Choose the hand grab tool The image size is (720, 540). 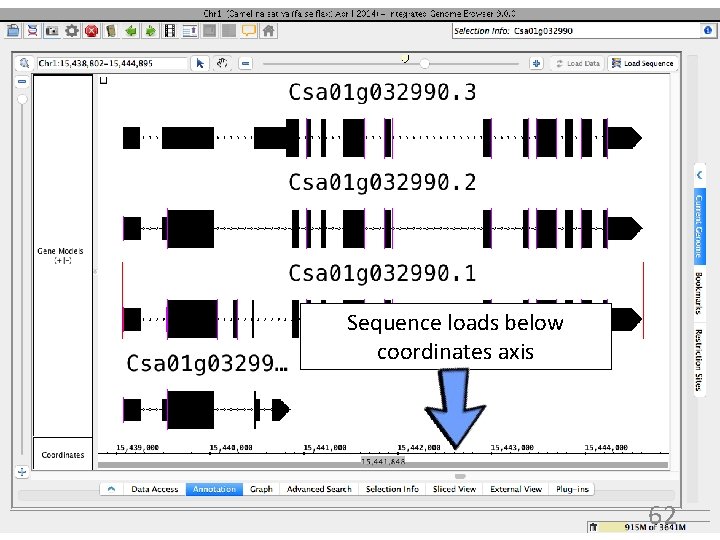(x=222, y=63)
